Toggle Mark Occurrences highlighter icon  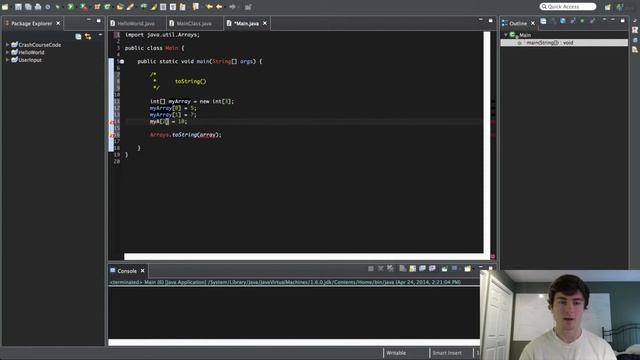click(x=153, y=7)
